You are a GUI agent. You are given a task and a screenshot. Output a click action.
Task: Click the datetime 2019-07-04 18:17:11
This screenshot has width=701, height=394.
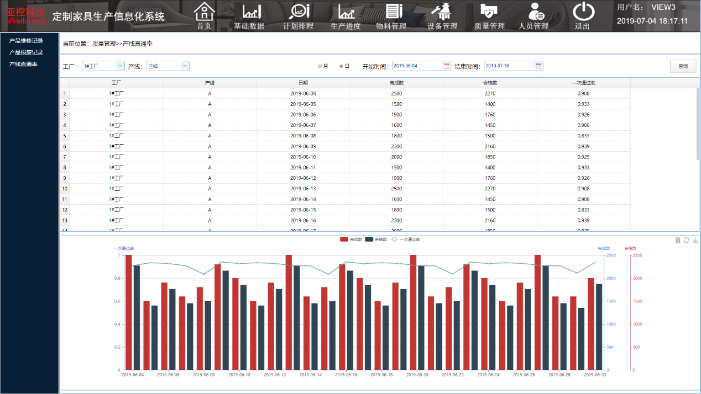[652, 21]
